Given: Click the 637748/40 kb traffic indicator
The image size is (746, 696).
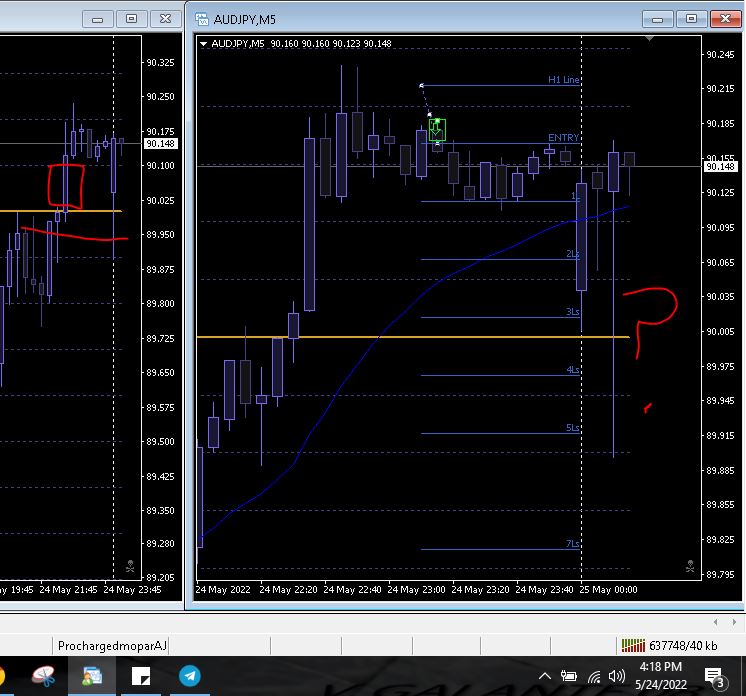Looking at the screenshot, I should (x=683, y=646).
